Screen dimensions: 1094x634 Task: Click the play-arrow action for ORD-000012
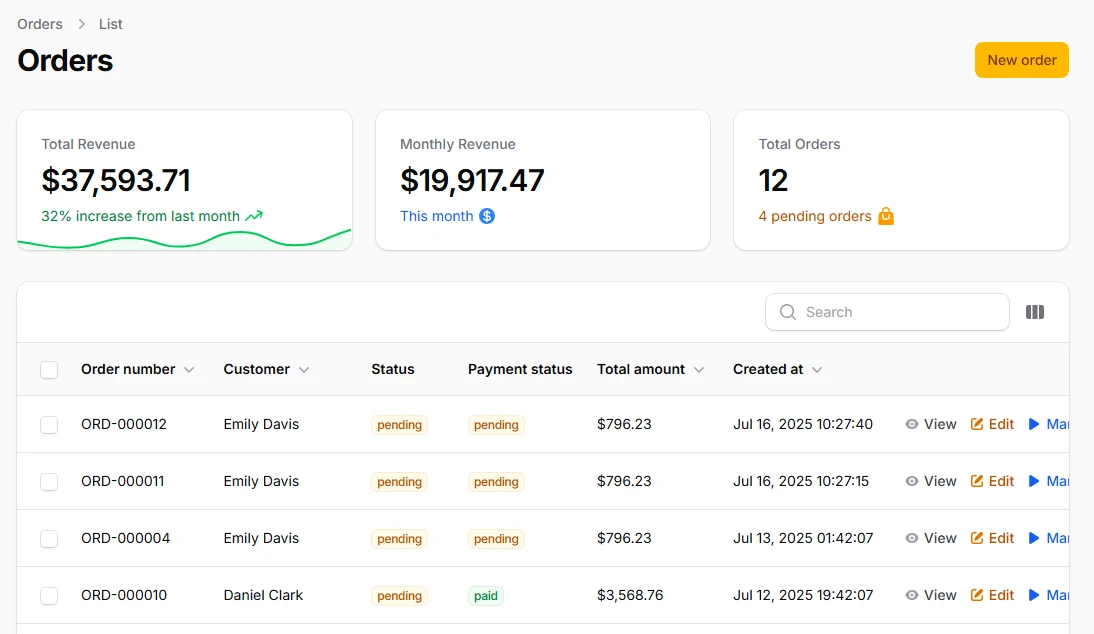pos(1048,424)
